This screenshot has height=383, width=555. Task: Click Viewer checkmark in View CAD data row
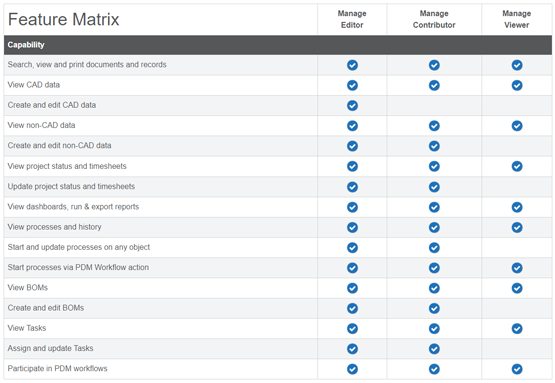point(517,85)
